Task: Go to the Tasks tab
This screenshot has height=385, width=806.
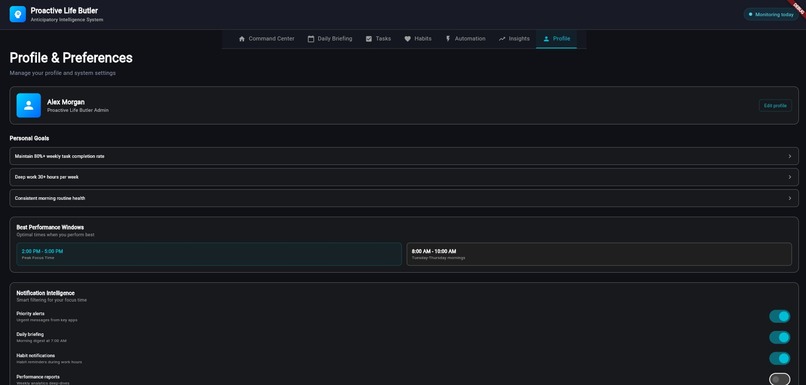Action: click(378, 39)
